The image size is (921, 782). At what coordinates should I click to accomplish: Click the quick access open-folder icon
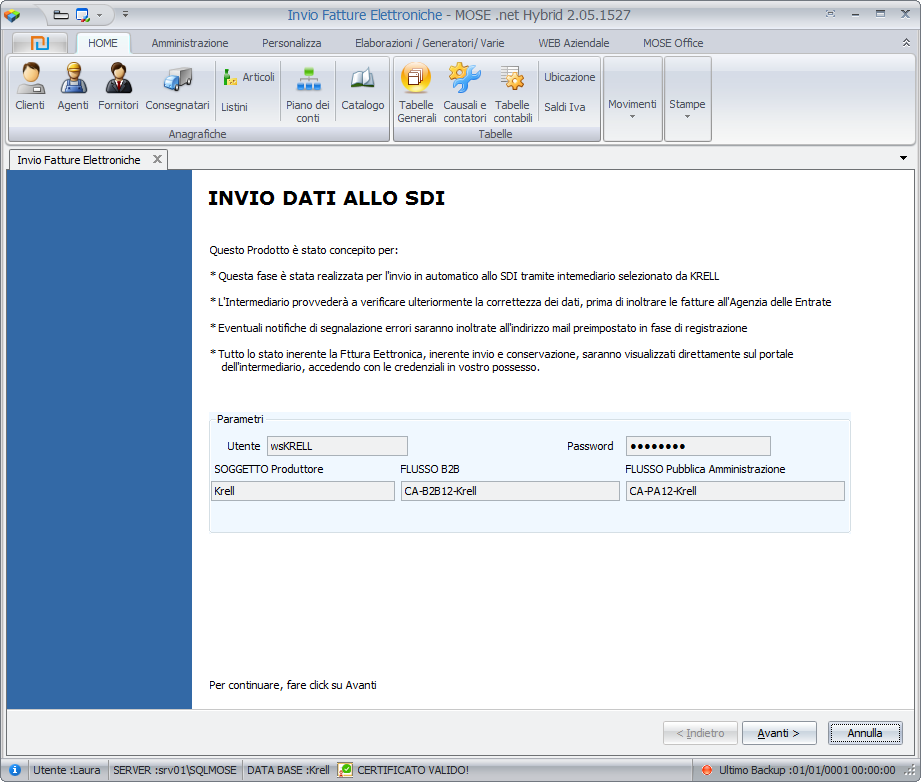(x=61, y=15)
